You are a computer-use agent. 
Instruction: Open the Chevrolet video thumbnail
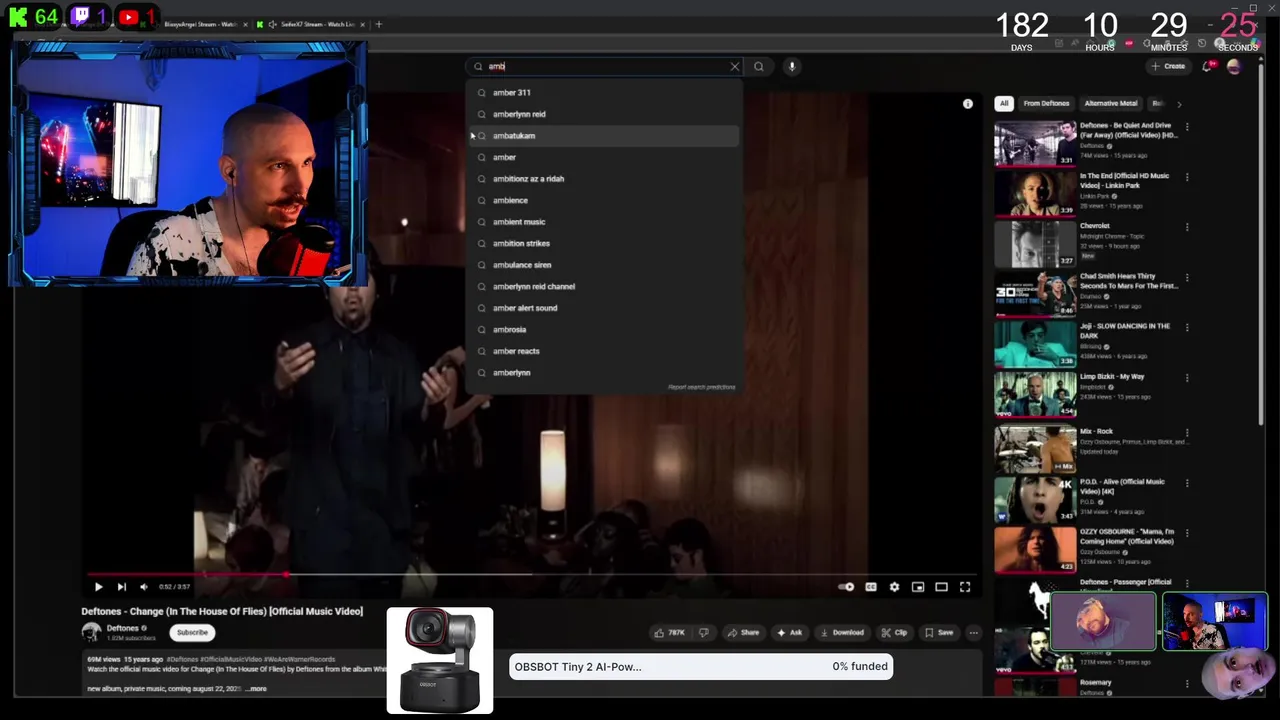click(1035, 244)
